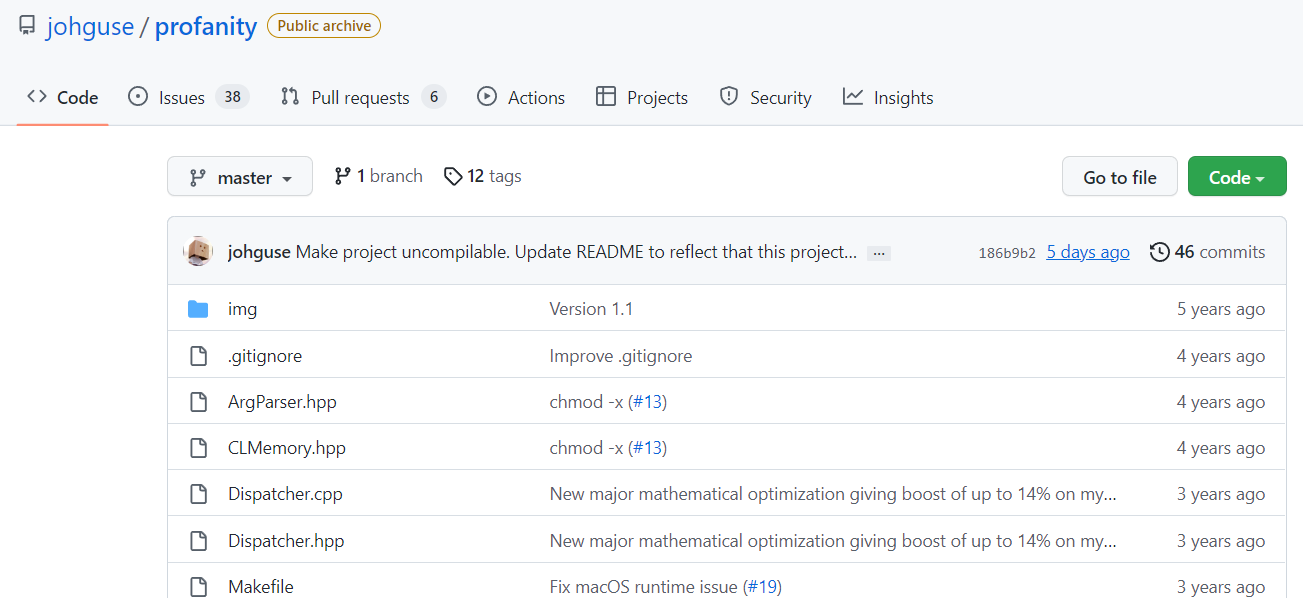This screenshot has width=1303, height=598.
Task: Open the Pull requests tab
Action: [x=362, y=97]
